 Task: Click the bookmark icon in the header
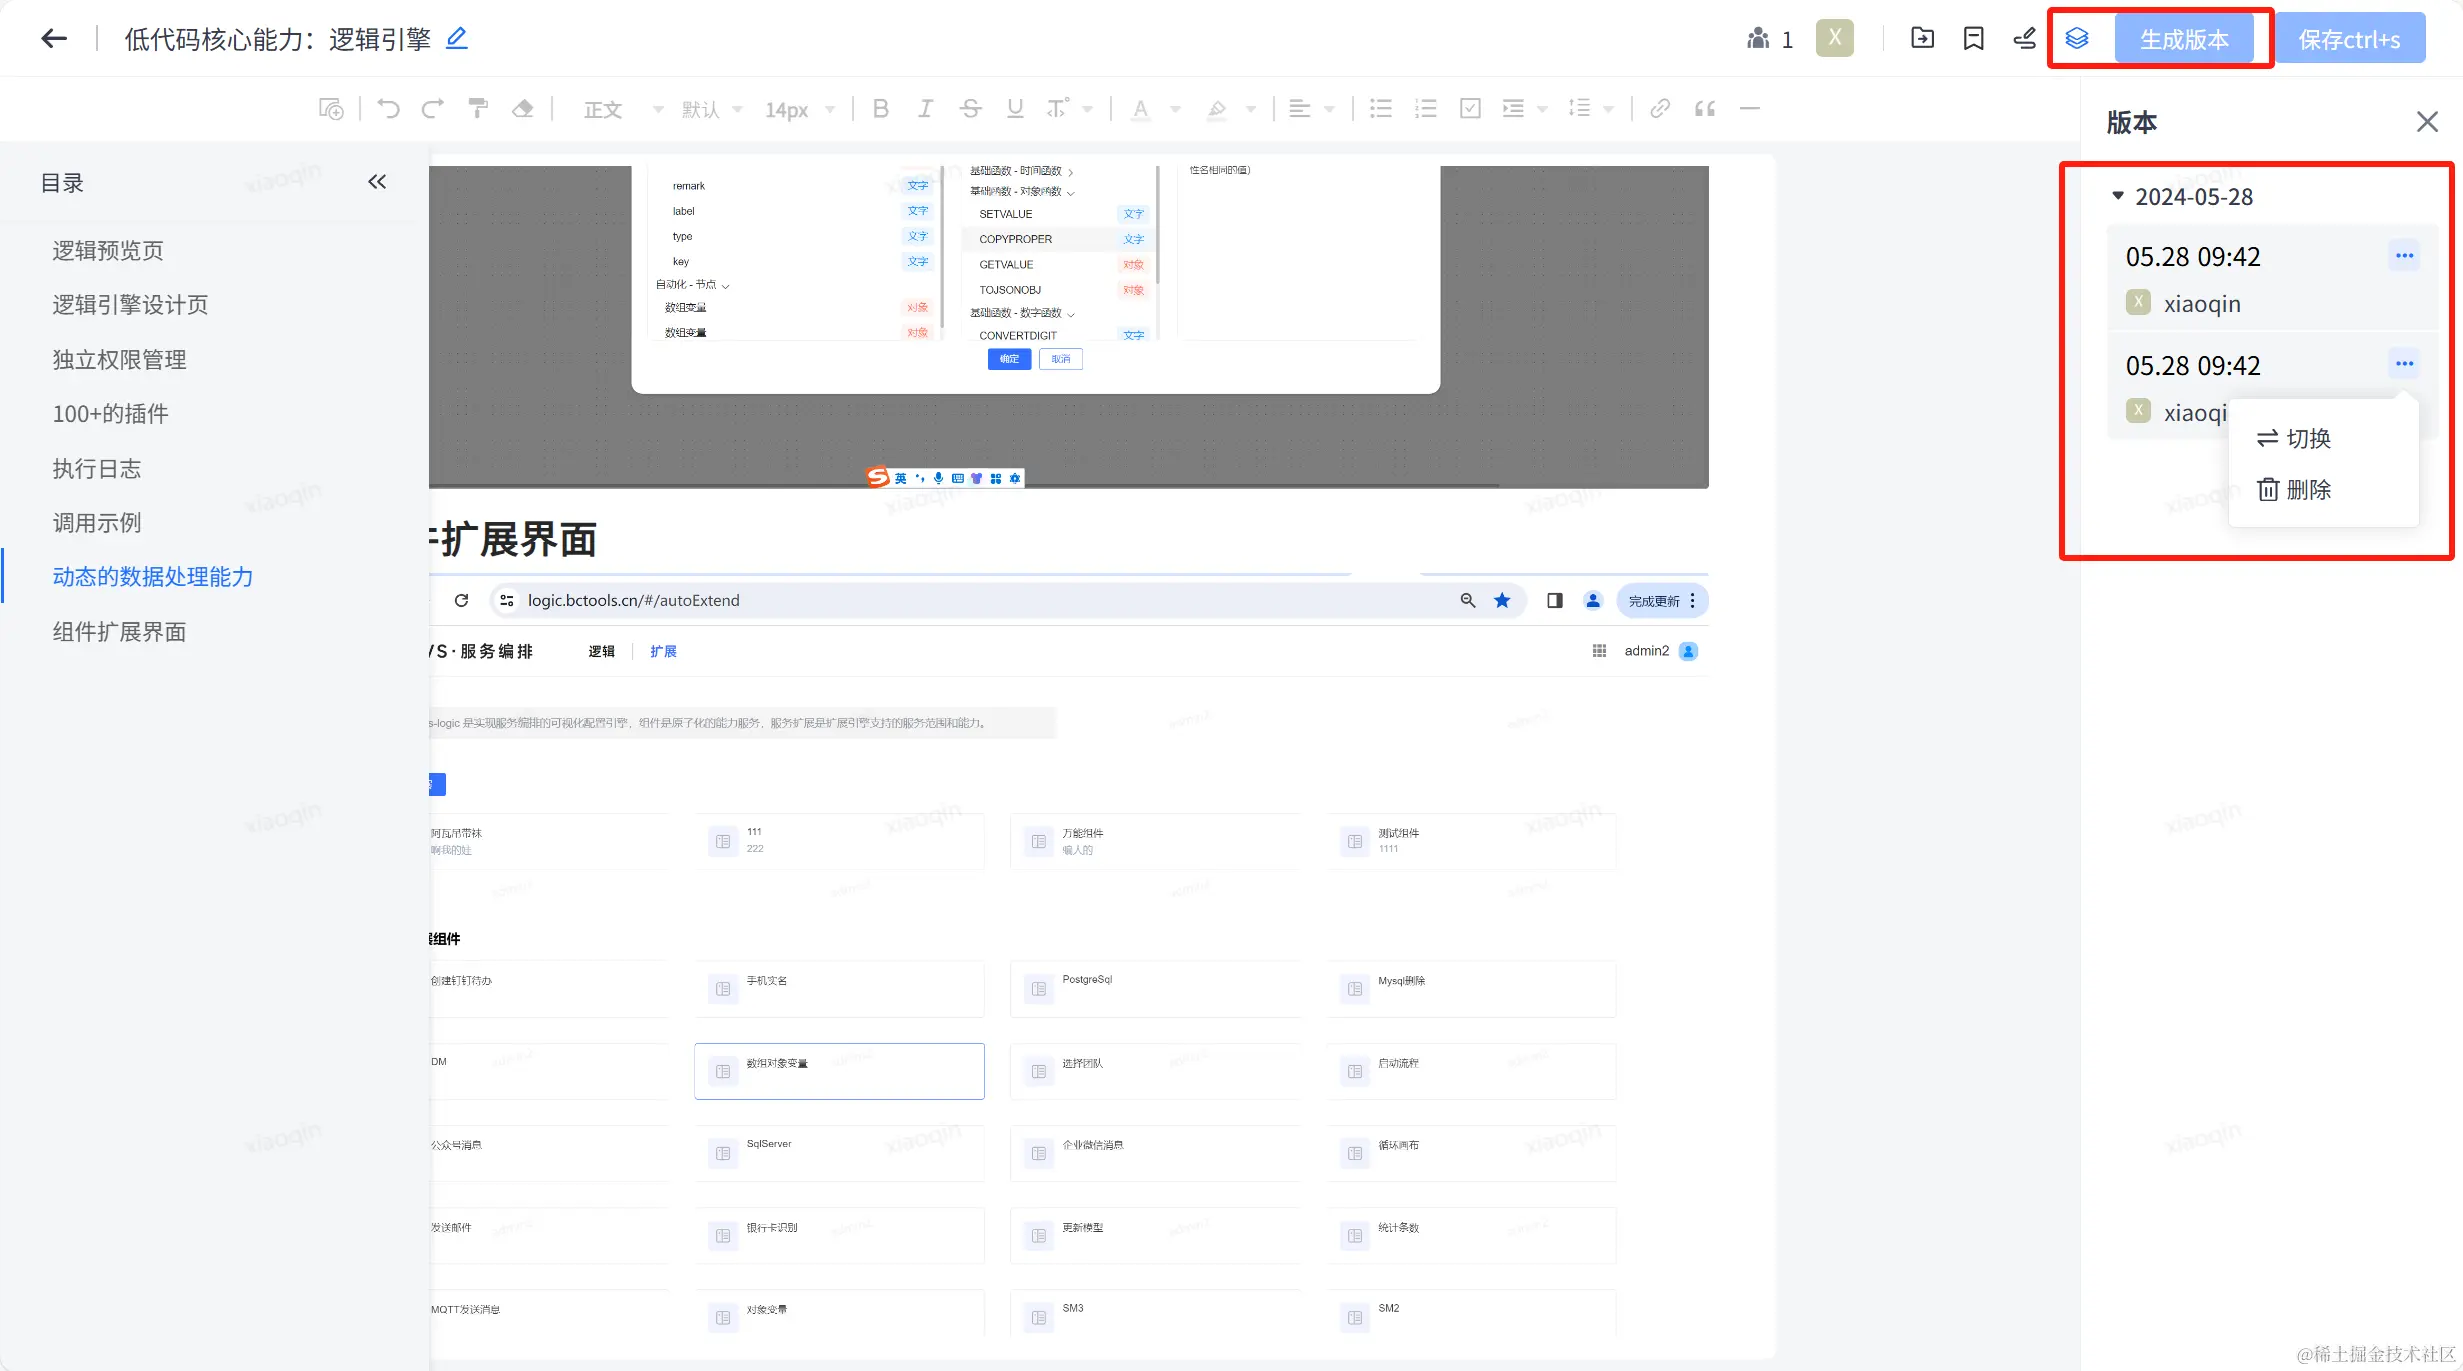pos(1973,39)
